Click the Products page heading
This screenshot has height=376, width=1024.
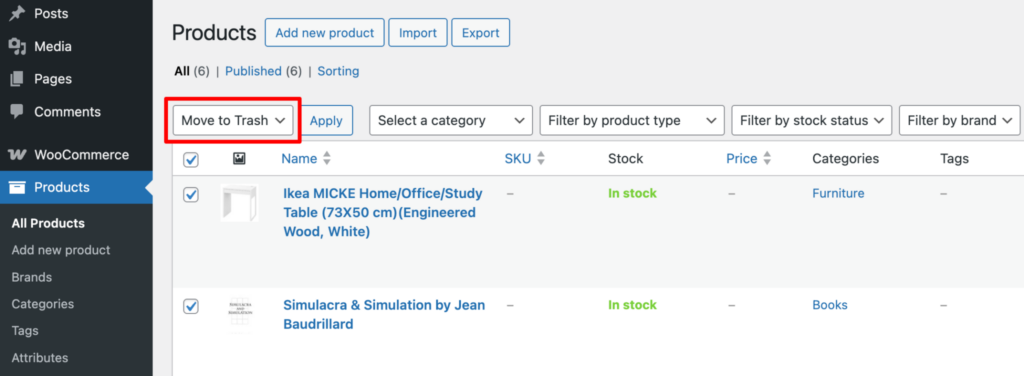[214, 33]
